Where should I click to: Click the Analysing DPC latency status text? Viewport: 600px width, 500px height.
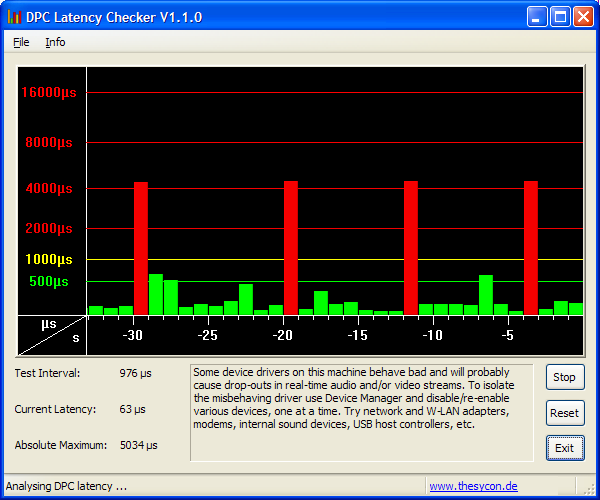tap(66, 486)
